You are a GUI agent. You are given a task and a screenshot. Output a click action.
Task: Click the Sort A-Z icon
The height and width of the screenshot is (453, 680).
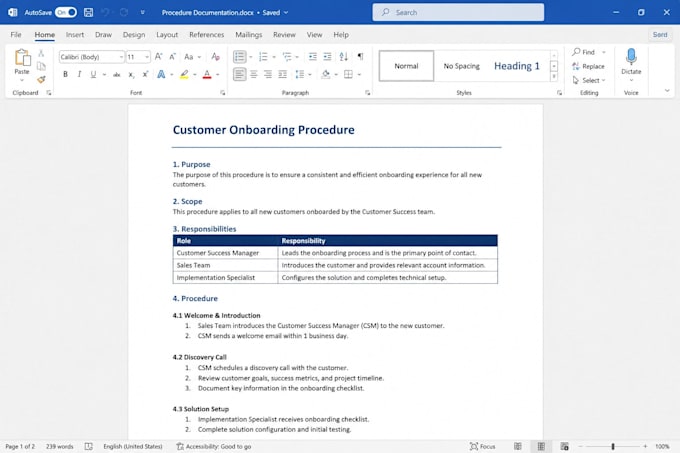pos(343,57)
